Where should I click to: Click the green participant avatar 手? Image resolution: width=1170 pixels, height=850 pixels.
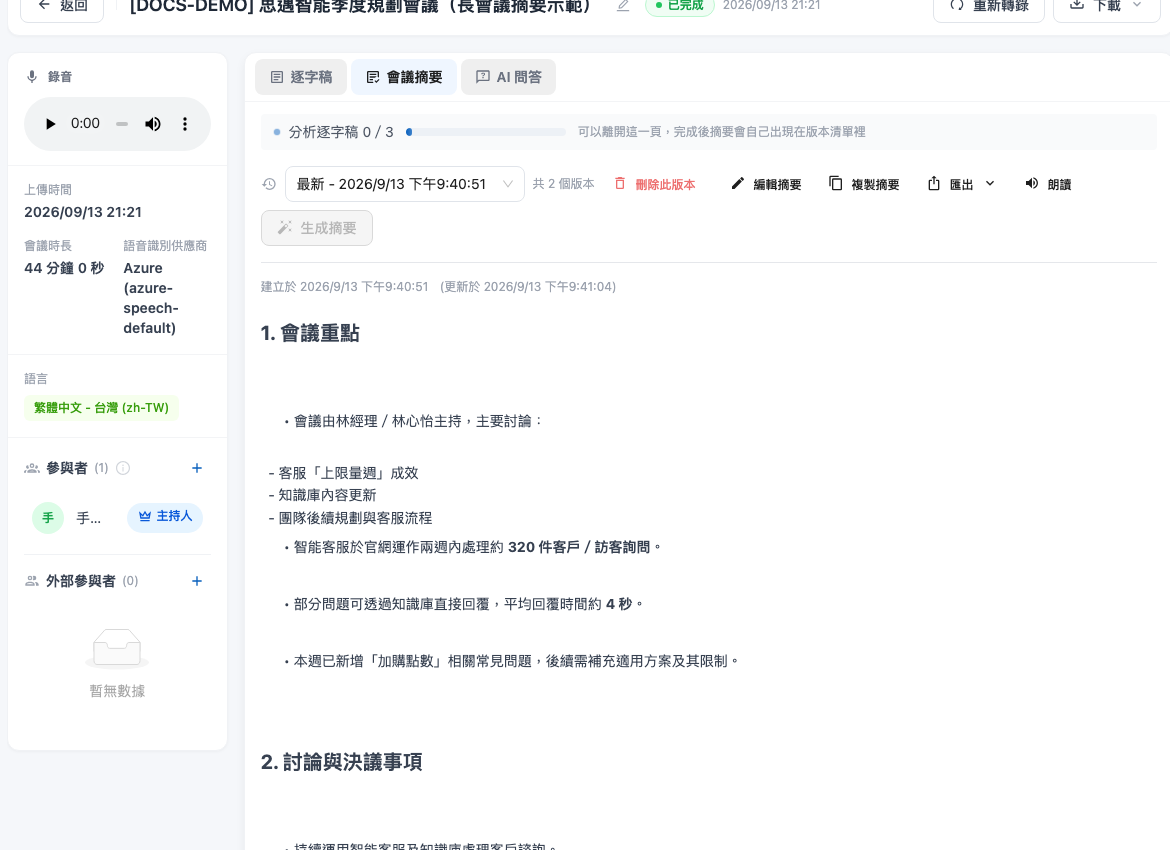point(48,518)
